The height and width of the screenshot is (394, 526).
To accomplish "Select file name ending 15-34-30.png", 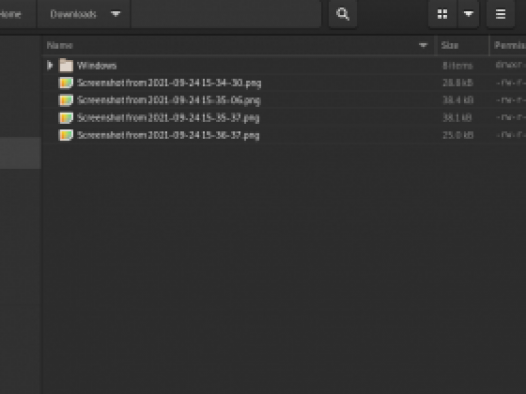I will click(169, 83).
